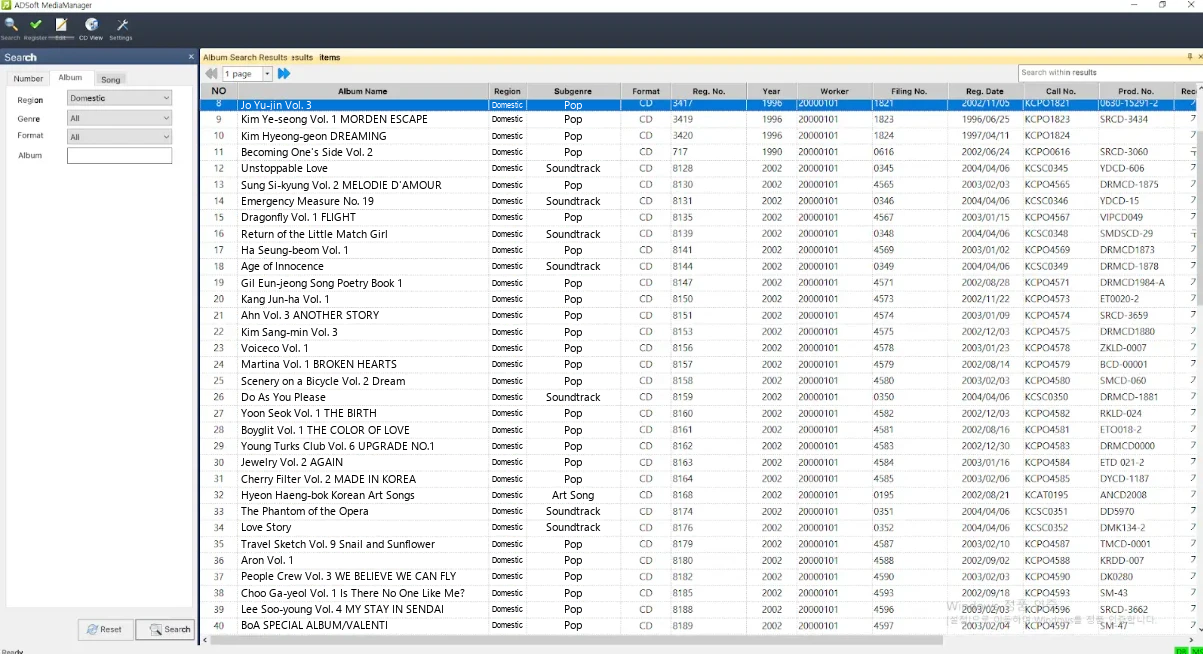This screenshot has width=1203, height=654.
Task: Sort by Reg. No. column header
Action: pyautogui.click(x=707, y=91)
